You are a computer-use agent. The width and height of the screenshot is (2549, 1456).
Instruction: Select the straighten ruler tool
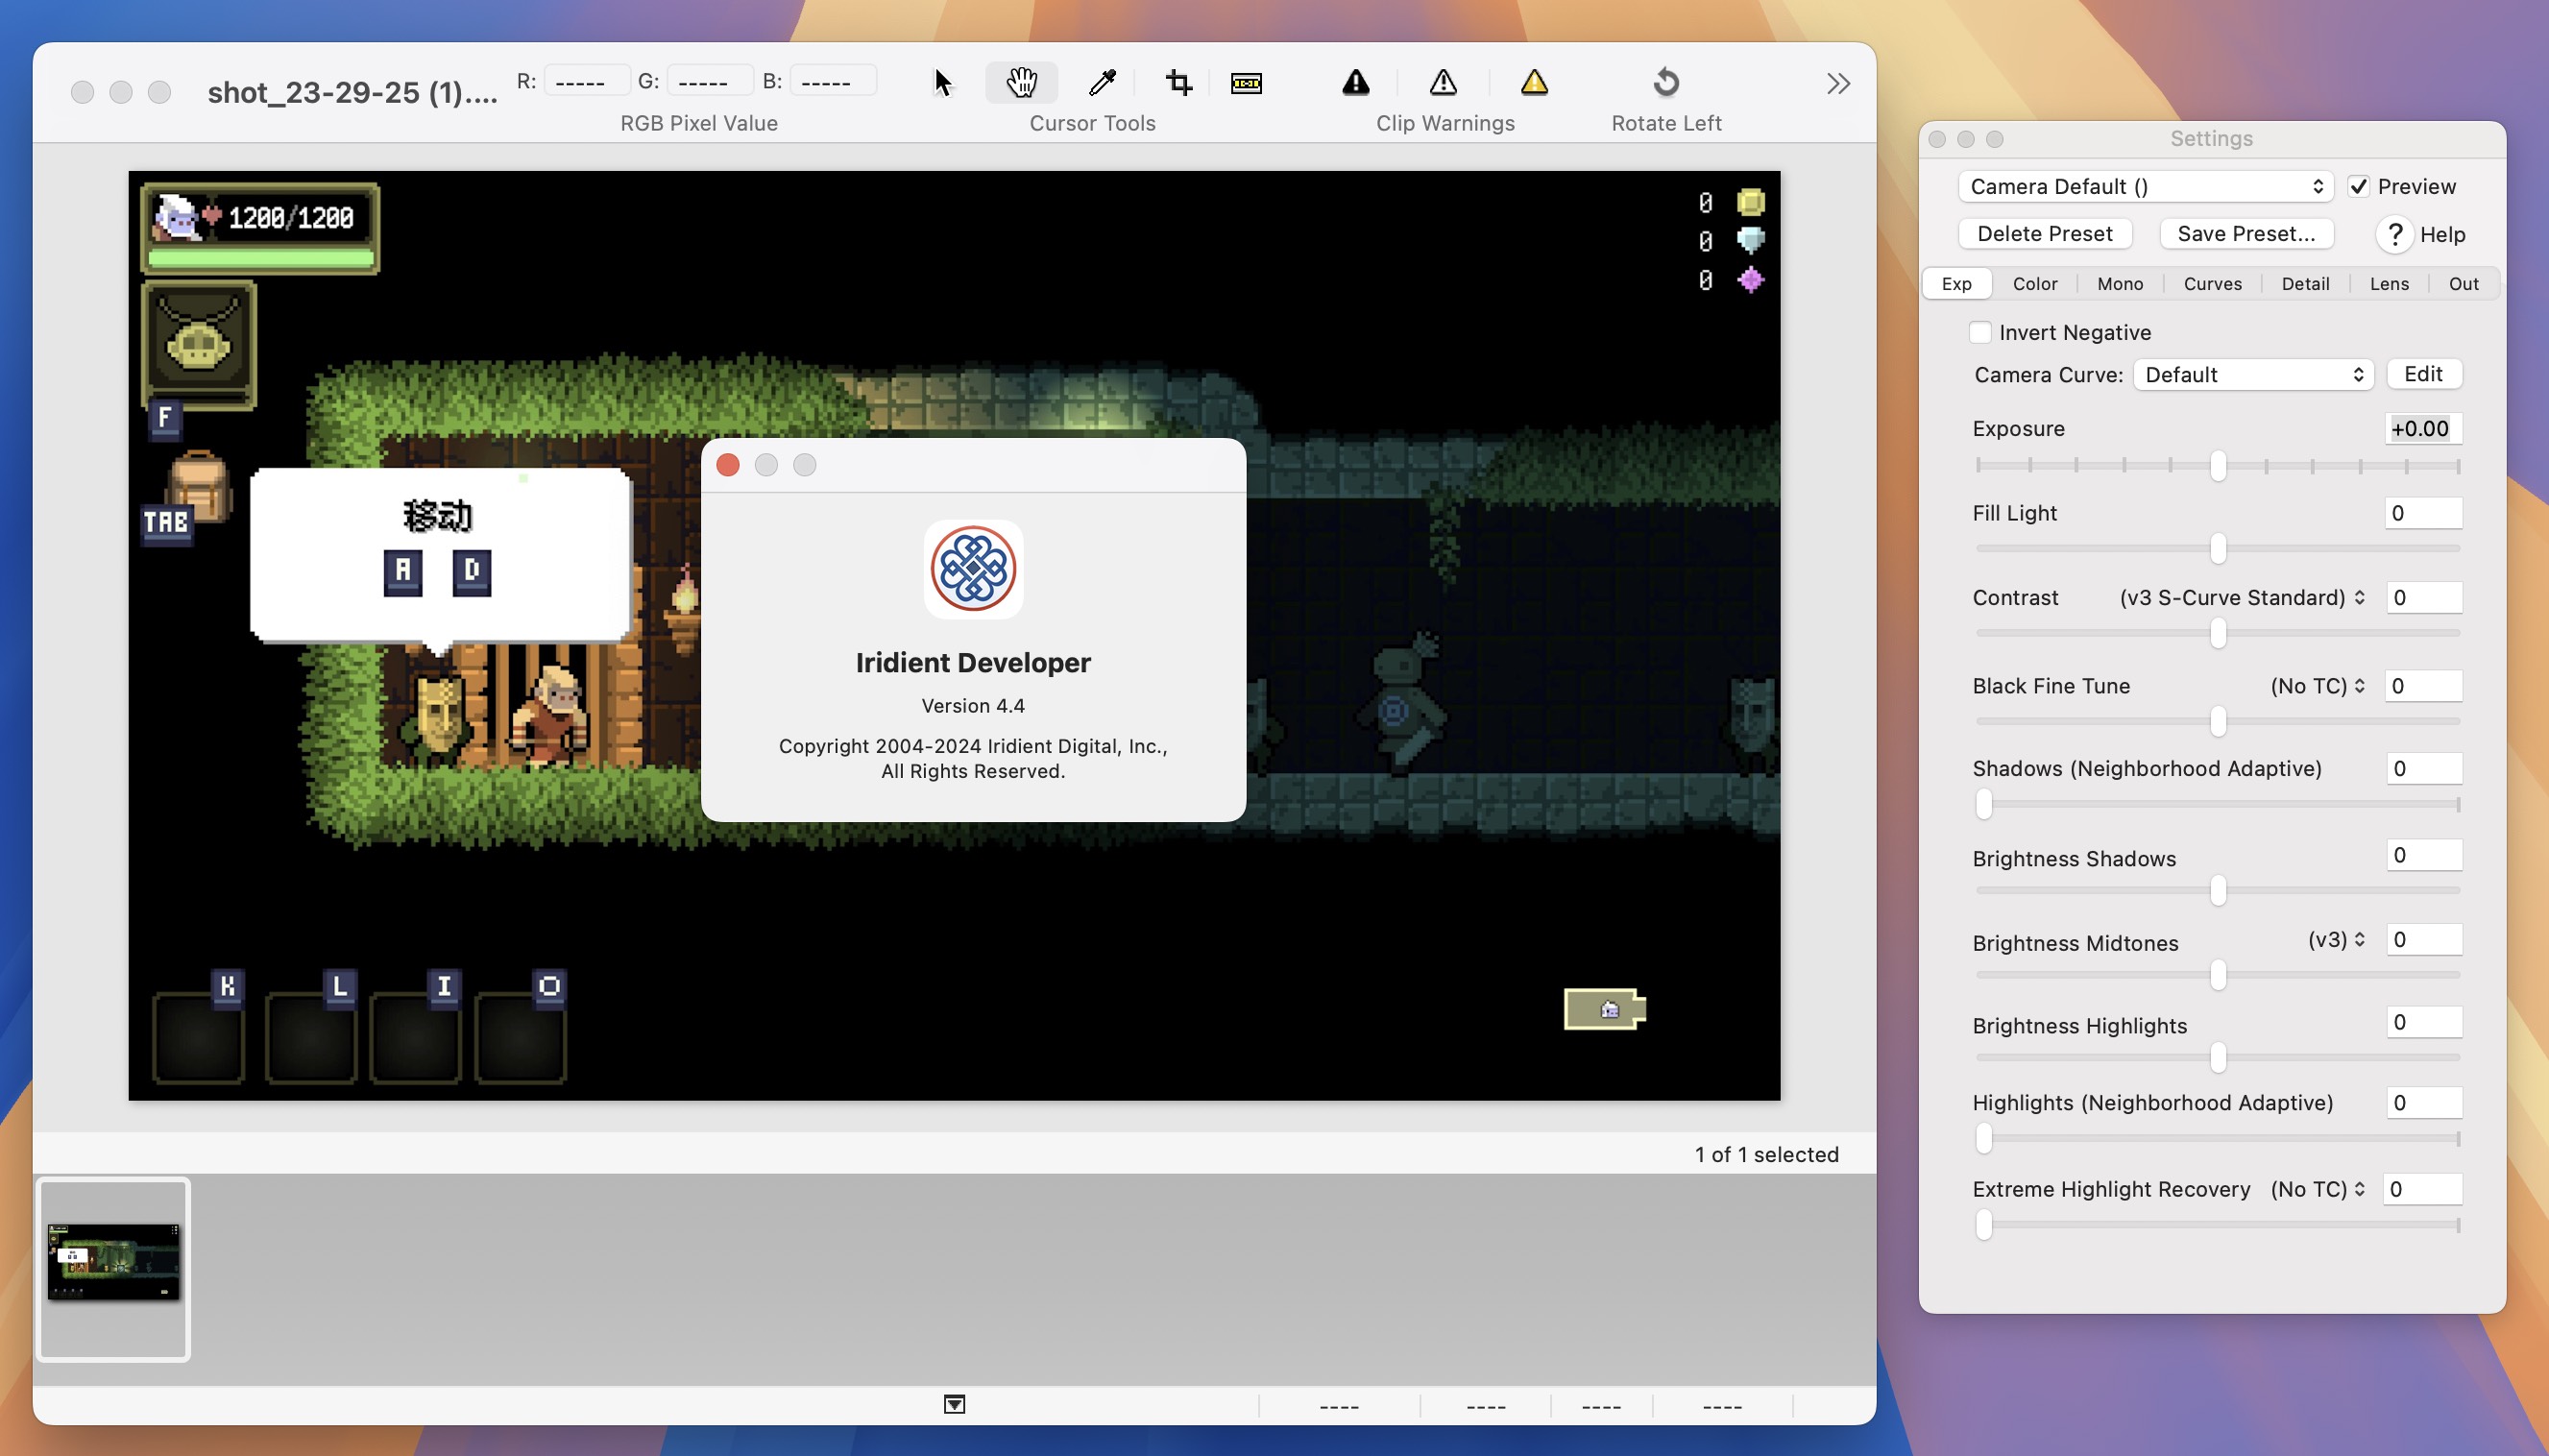[x=1246, y=83]
